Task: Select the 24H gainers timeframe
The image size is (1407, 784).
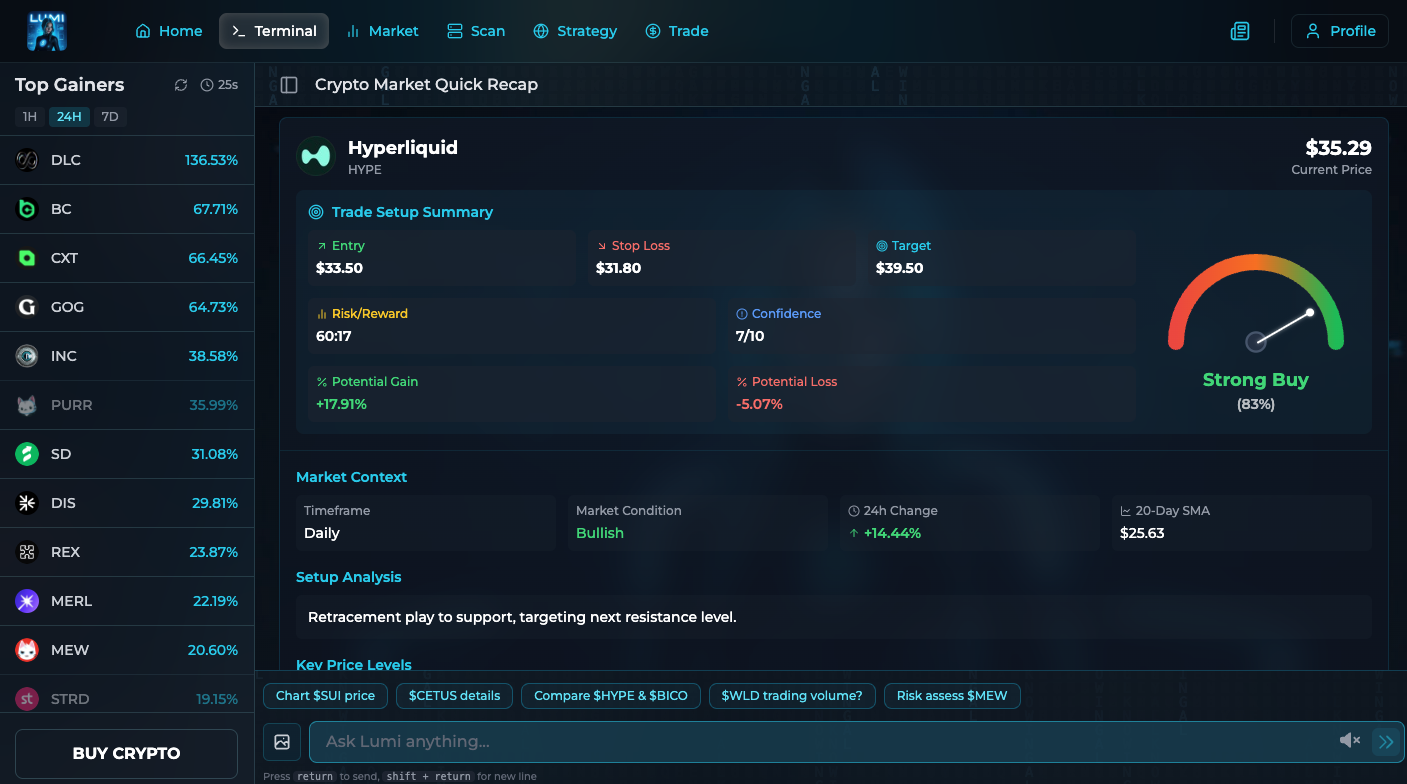Action: click(69, 117)
